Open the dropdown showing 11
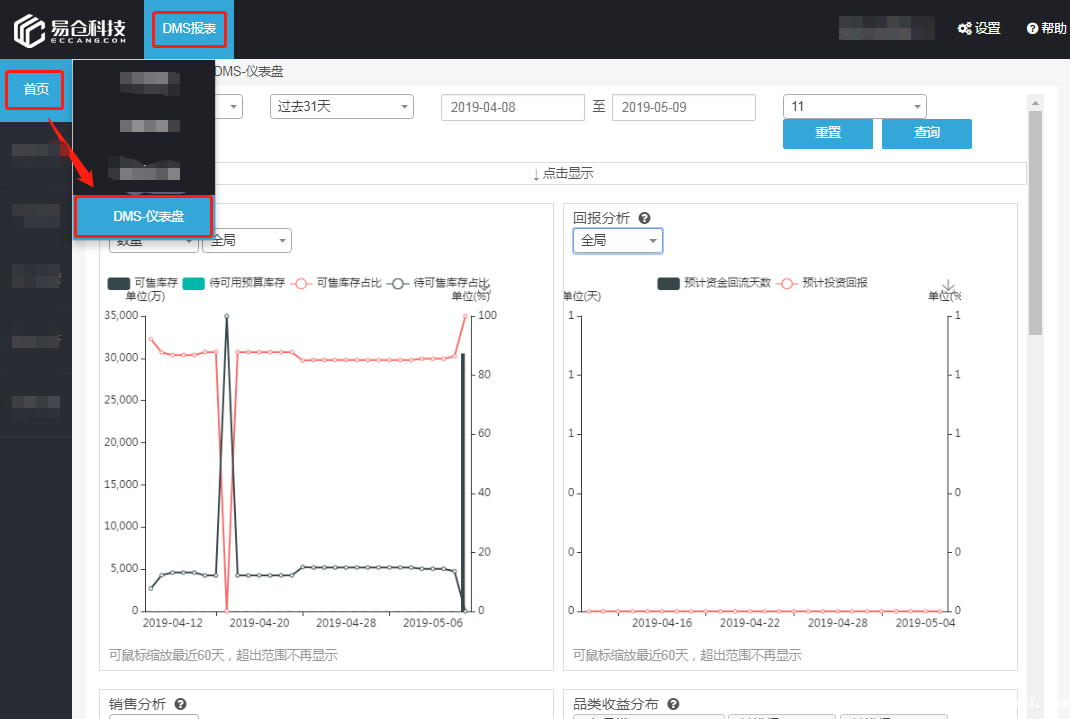Viewport: 1070px width, 719px height. tap(855, 107)
